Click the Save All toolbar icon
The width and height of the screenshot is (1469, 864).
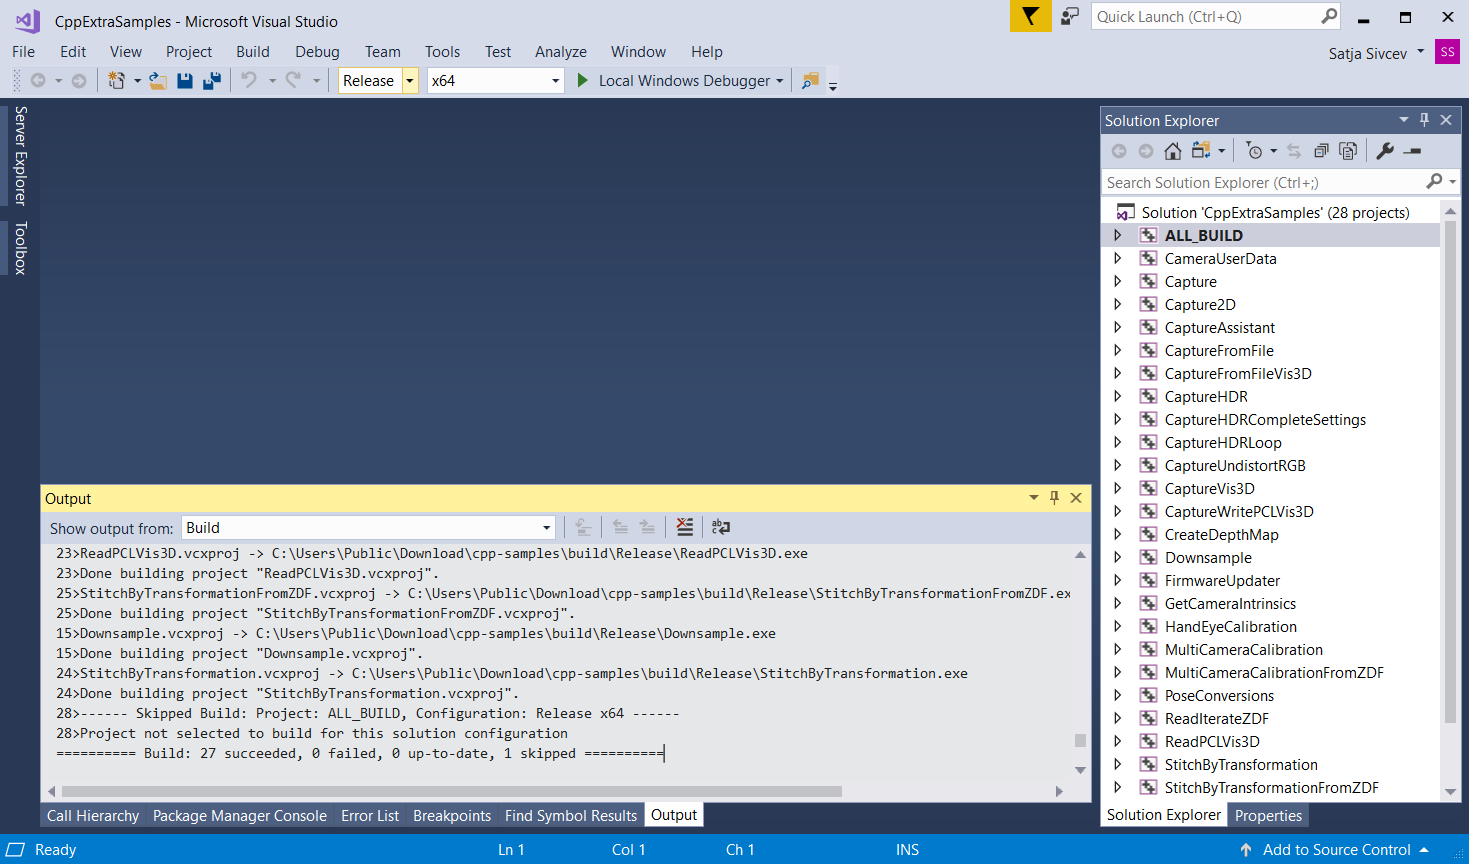211,80
